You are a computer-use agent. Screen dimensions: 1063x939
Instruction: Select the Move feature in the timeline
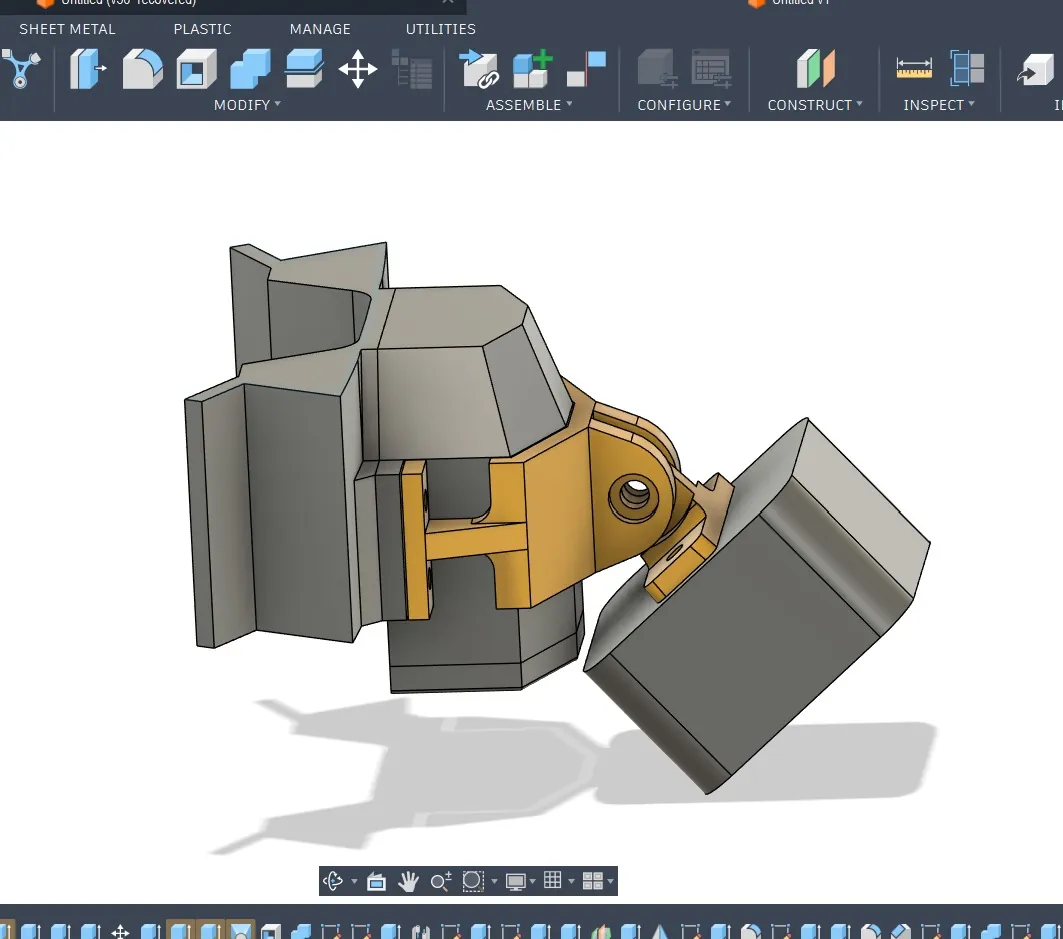click(120, 932)
